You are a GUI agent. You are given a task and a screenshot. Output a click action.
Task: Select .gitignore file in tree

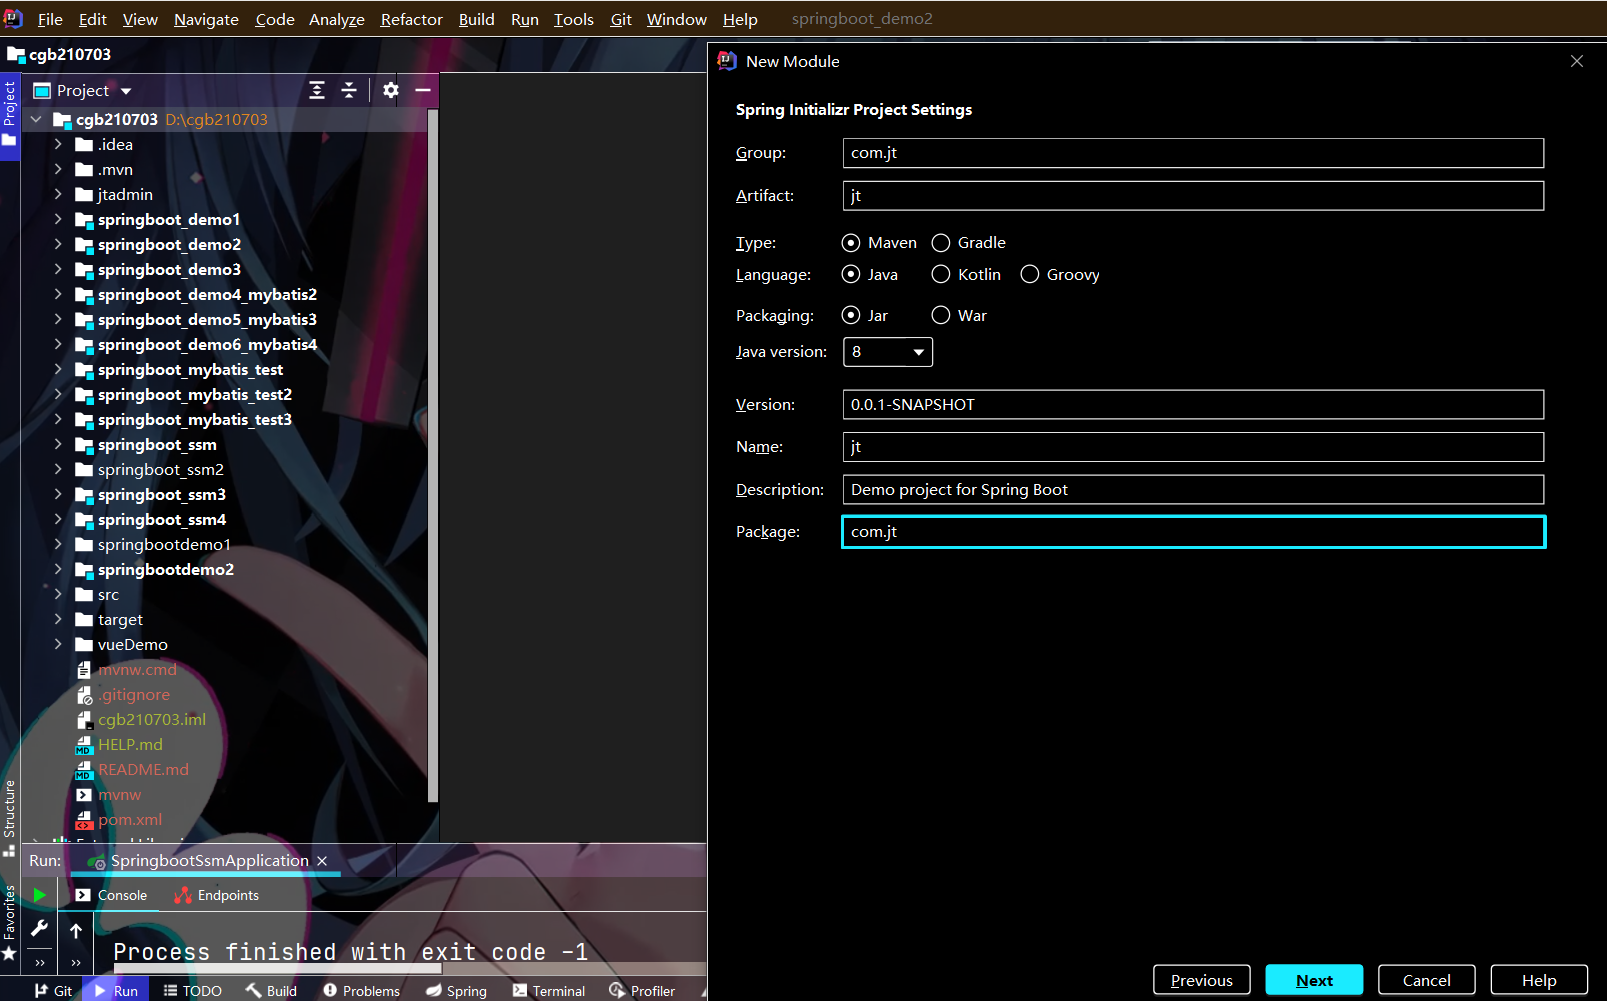[134, 695]
